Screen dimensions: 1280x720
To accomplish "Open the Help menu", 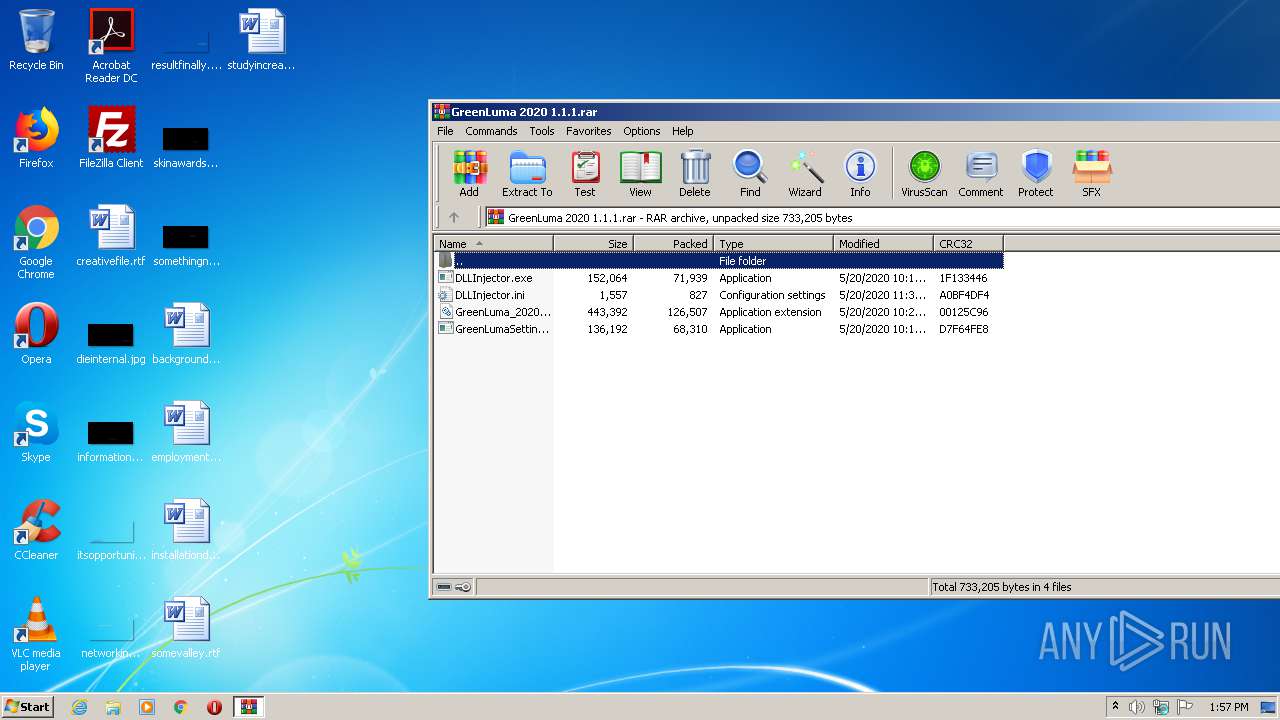I will 683,131.
